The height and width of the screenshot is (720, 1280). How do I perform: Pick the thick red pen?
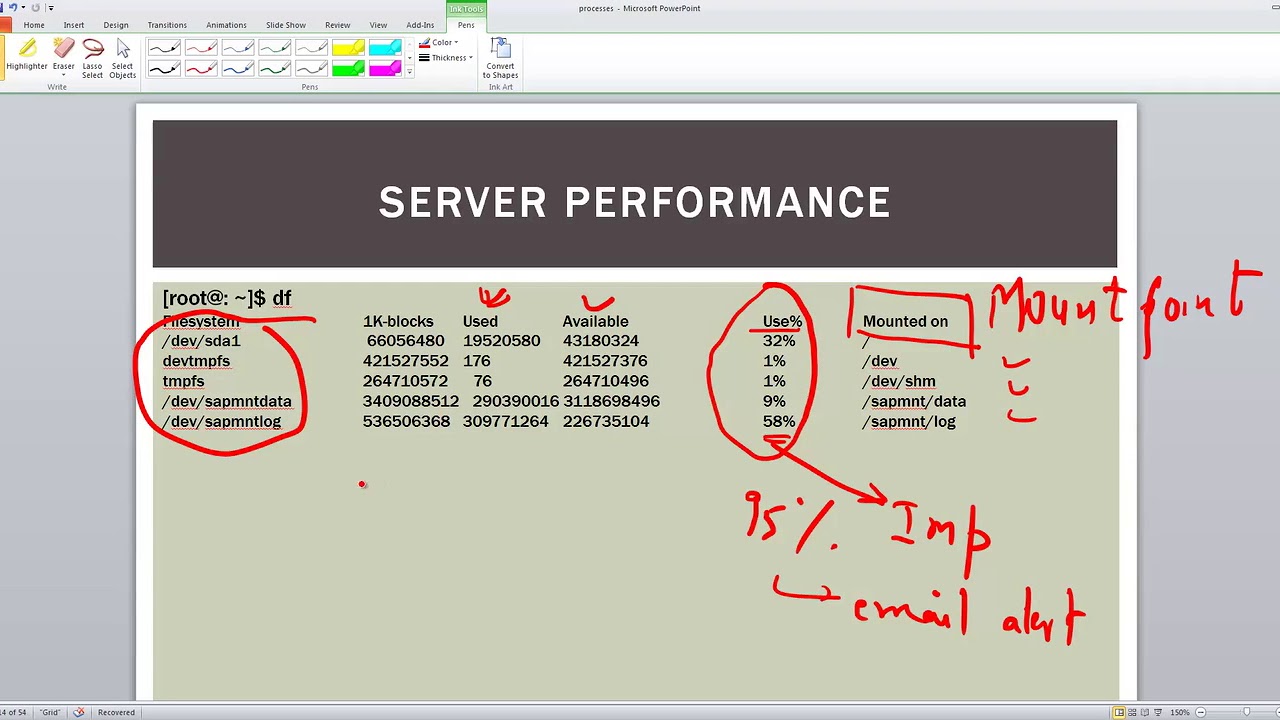(x=202, y=68)
